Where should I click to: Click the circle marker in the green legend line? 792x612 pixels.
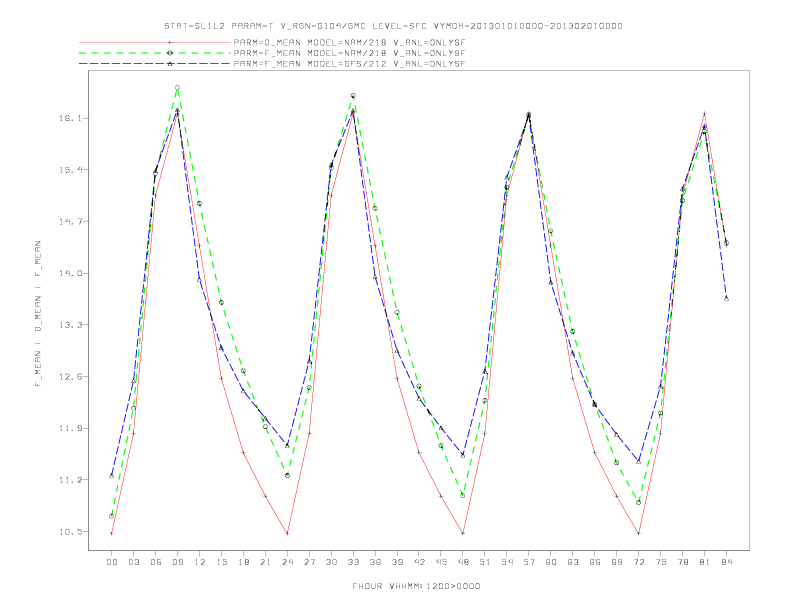pos(170,53)
